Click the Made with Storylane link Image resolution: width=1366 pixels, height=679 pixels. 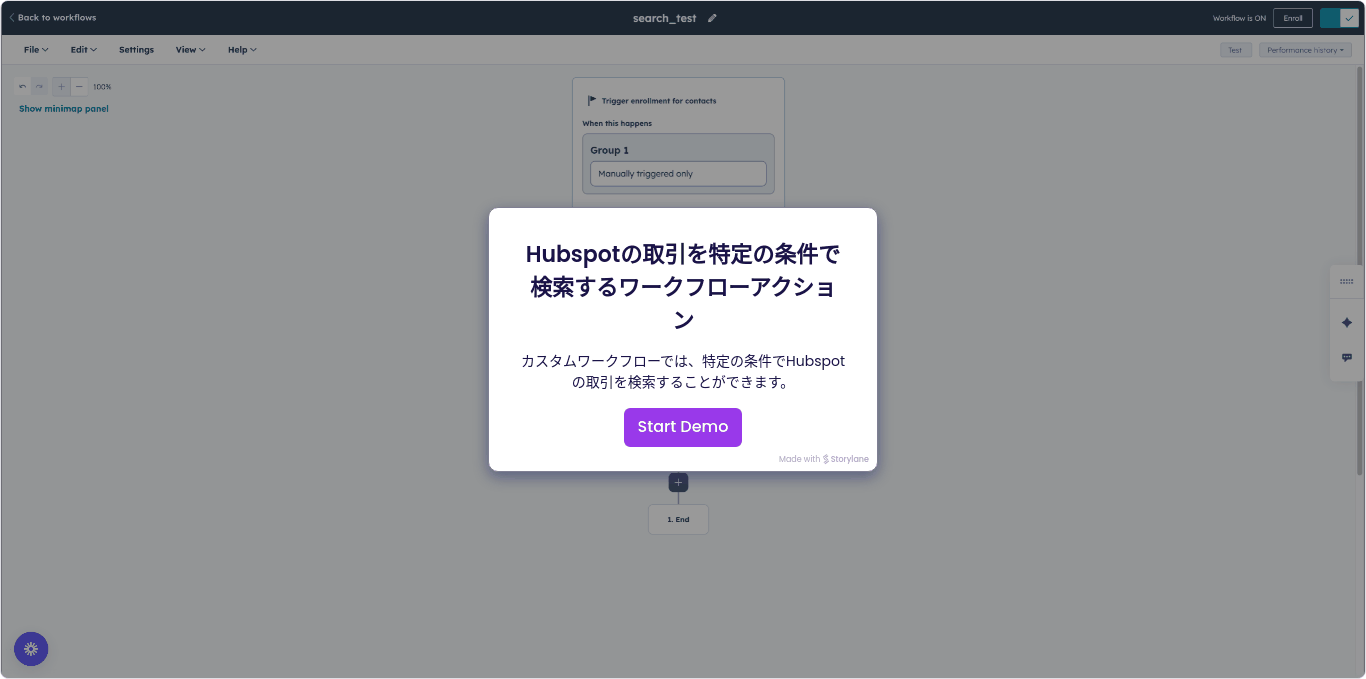(824, 460)
